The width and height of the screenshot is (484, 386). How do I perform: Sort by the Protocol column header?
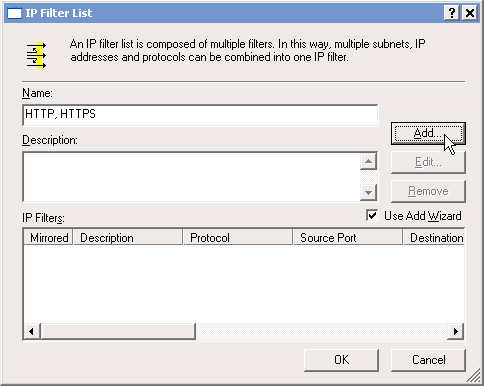pyautogui.click(x=238, y=238)
